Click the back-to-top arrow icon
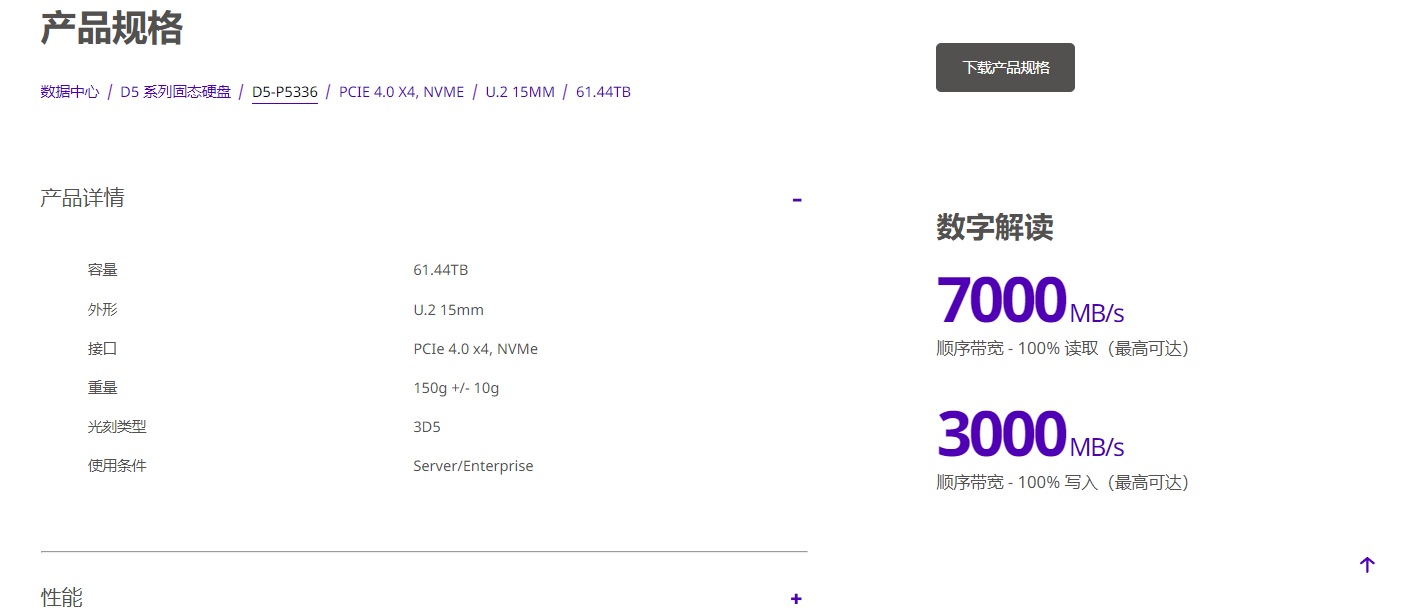This screenshot has height=616, width=1415. pyautogui.click(x=1367, y=564)
